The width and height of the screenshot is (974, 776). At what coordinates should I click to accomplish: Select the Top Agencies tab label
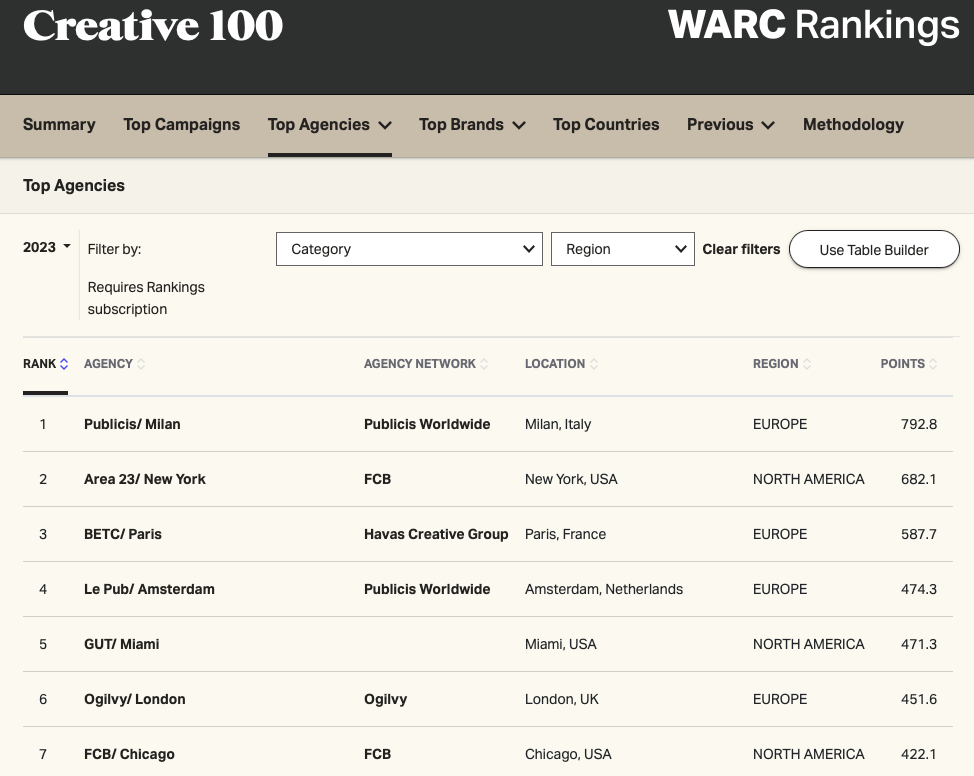pyautogui.click(x=319, y=124)
